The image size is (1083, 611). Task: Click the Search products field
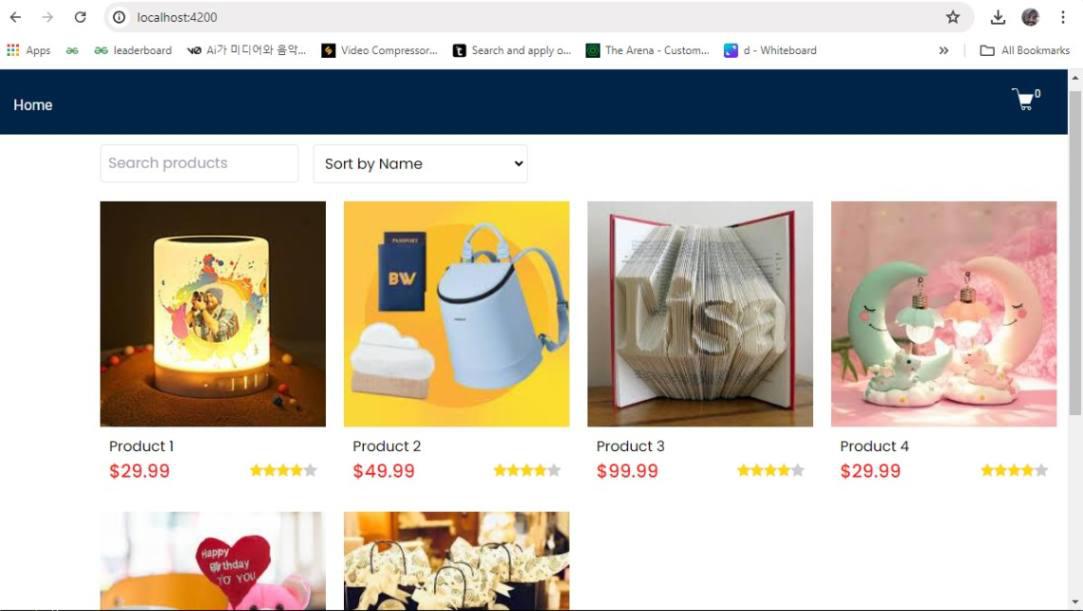click(x=199, y=164)
